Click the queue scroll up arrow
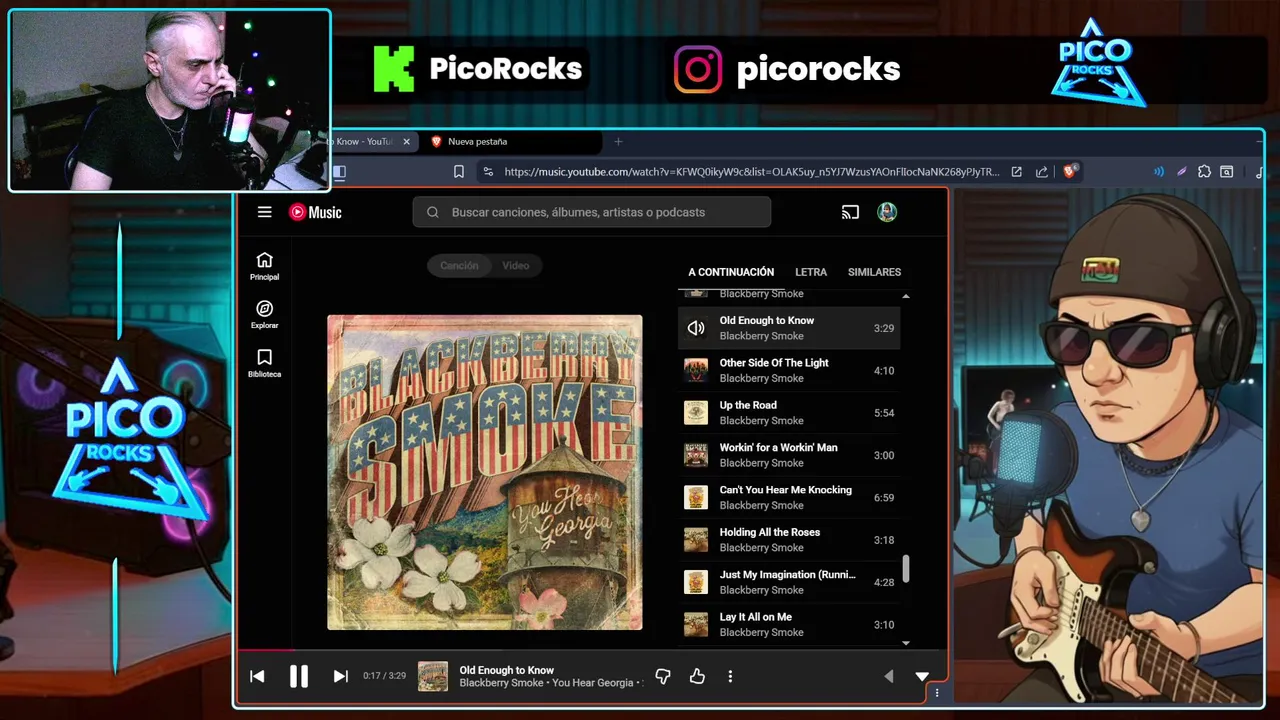This screenshot has height=720, width=1280. point(906,296)
